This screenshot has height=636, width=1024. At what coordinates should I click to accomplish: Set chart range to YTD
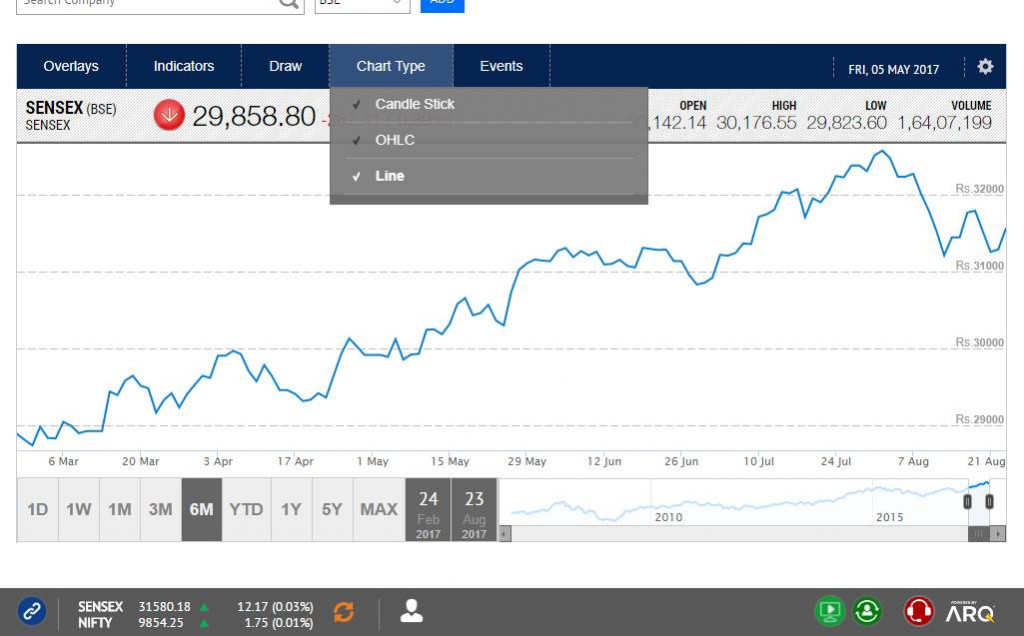(246, 510)
